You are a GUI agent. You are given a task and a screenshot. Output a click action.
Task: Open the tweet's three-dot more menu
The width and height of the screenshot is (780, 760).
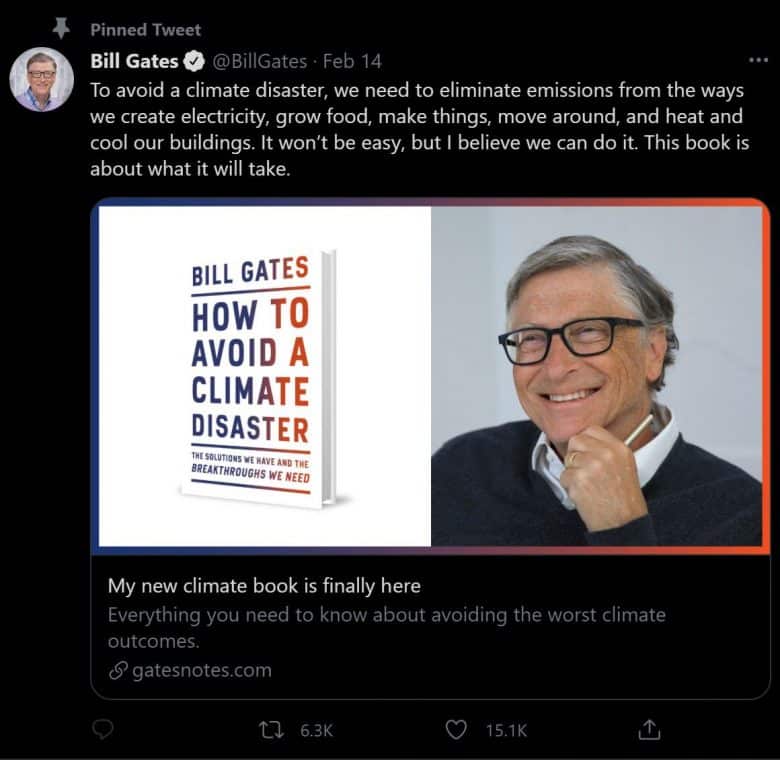[x=758, y=60]
